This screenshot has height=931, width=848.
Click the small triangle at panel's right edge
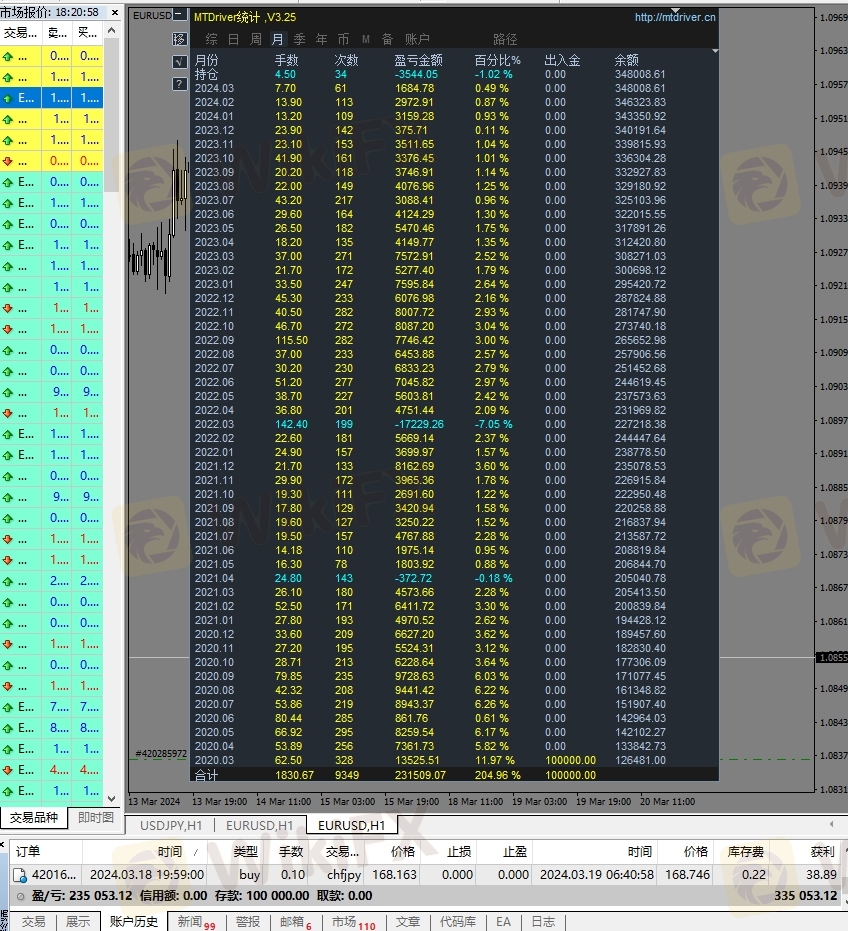point(715,52)
